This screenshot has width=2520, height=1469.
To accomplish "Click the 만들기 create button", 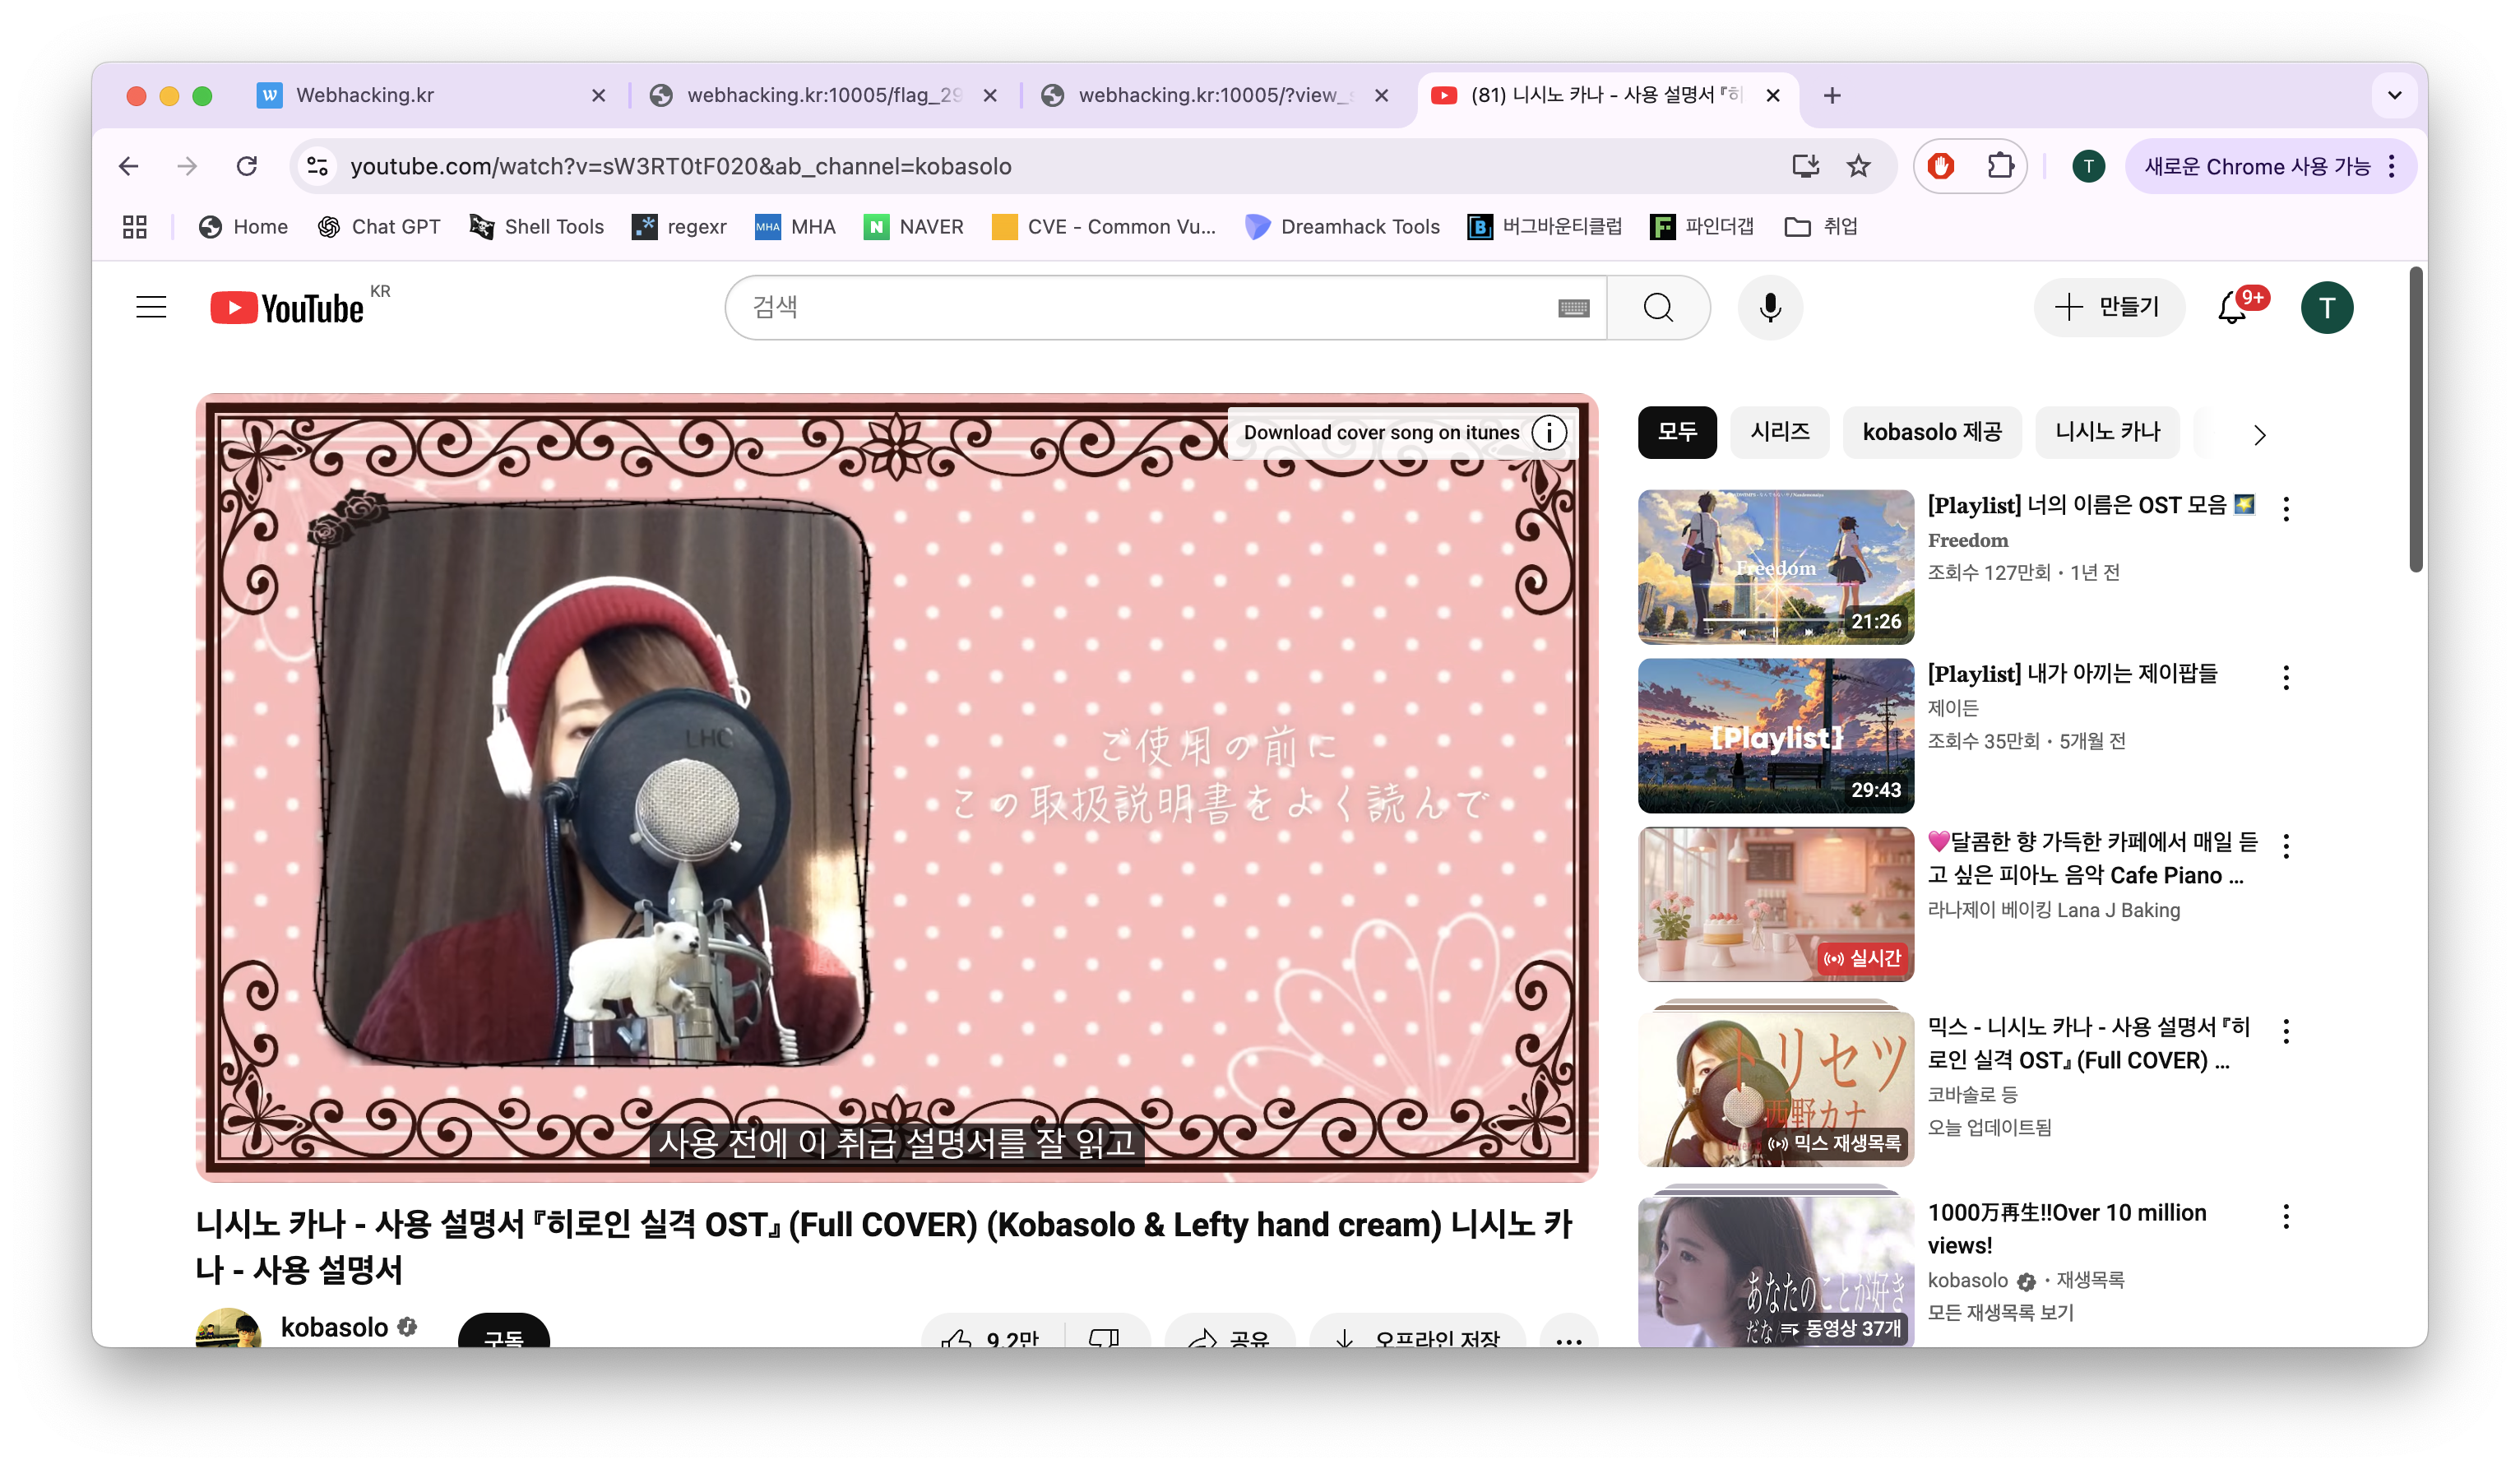I will click(x=2108, y=307).
